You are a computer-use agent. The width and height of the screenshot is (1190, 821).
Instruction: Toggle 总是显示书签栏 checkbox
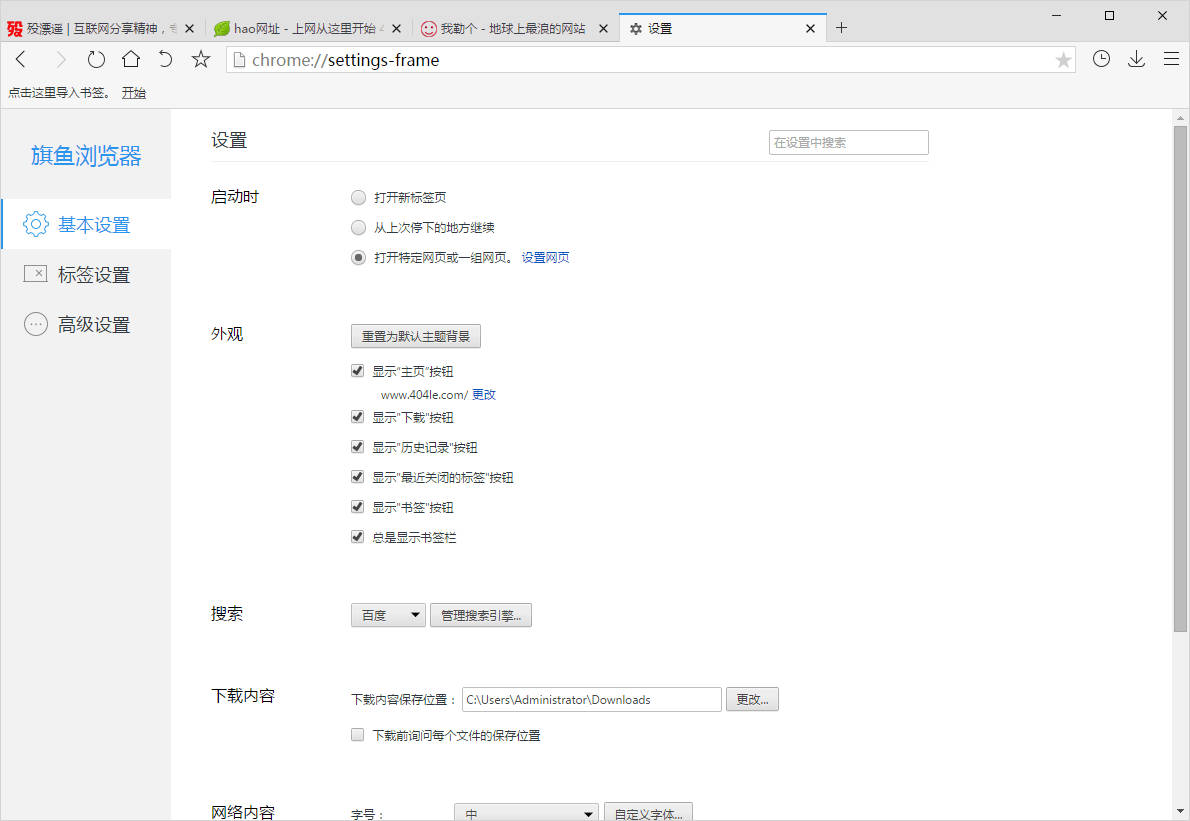tap(357, 537)
